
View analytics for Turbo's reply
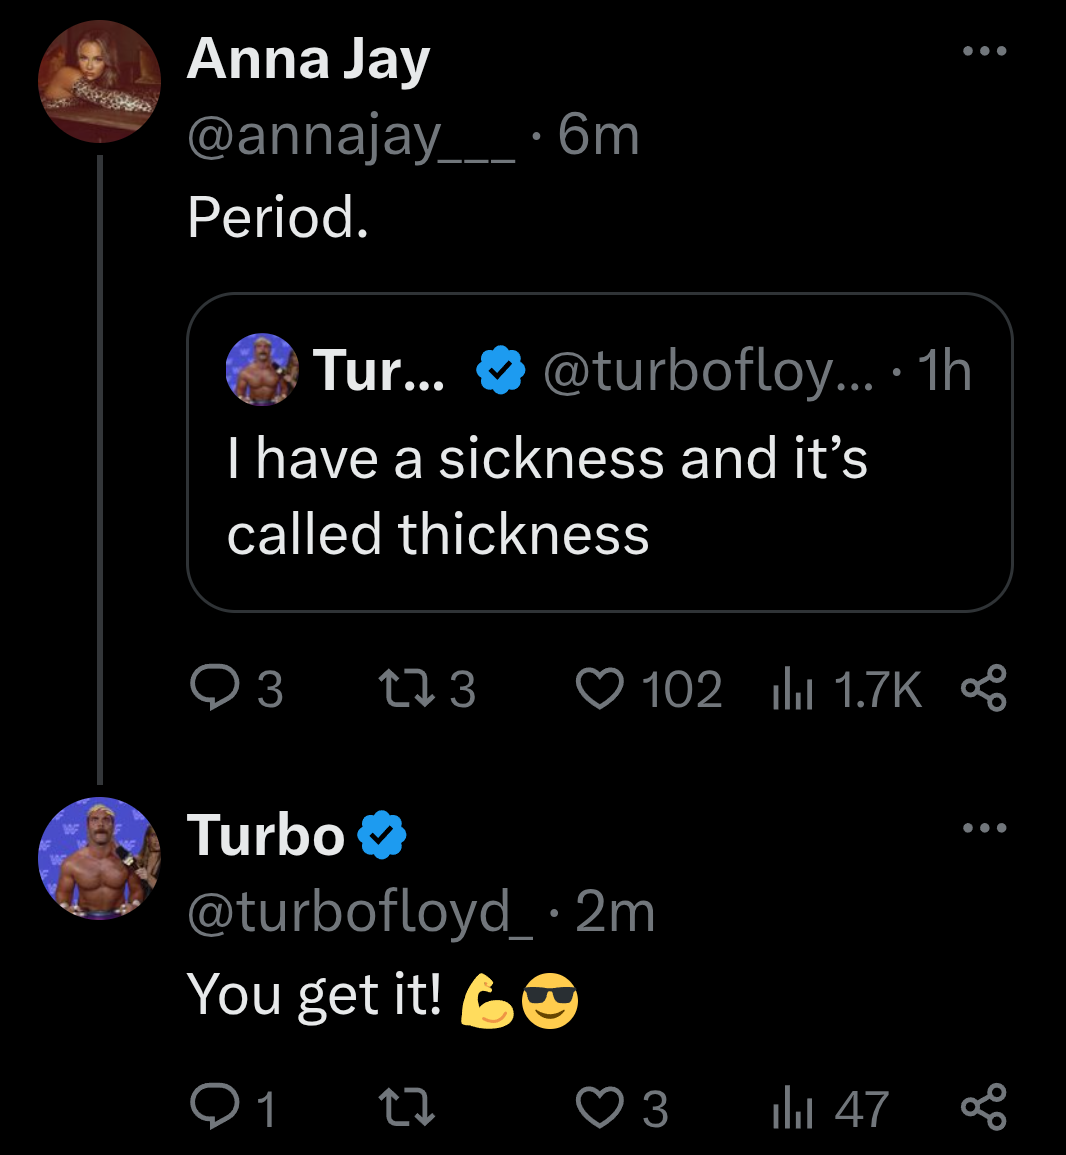(792, 1108)
